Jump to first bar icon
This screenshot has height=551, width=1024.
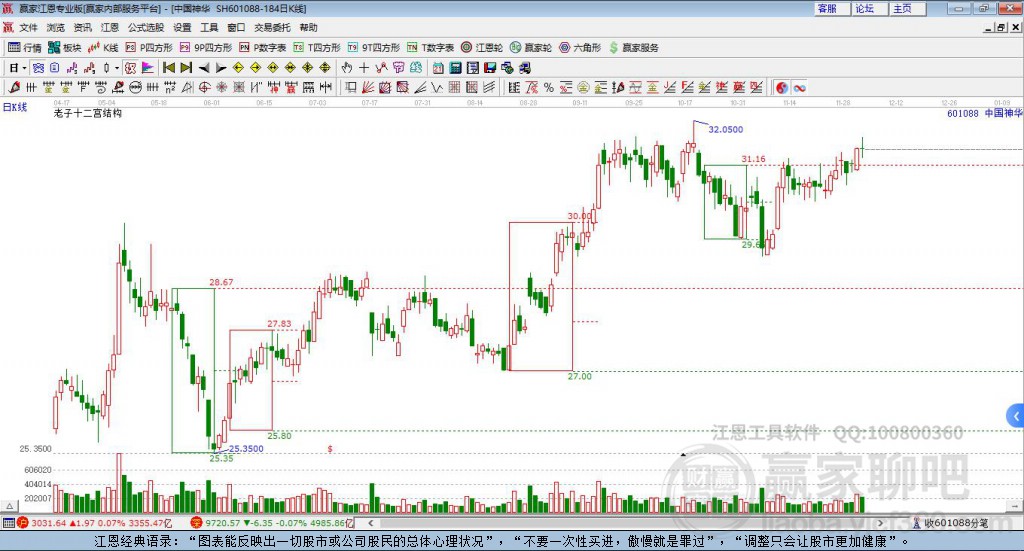[168, 68]
